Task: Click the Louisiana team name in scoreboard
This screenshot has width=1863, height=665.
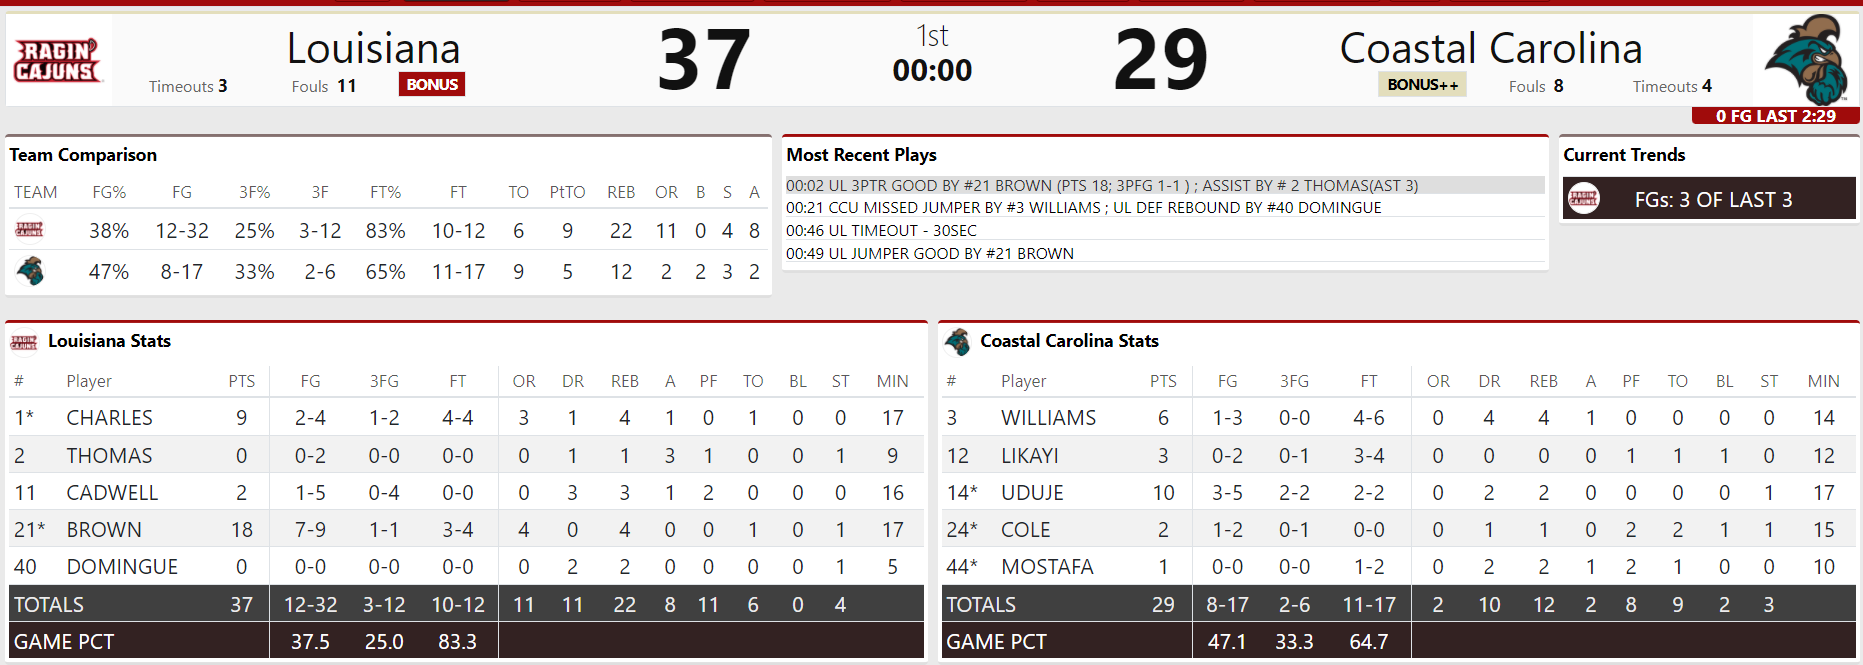Action: click(373, 48)
